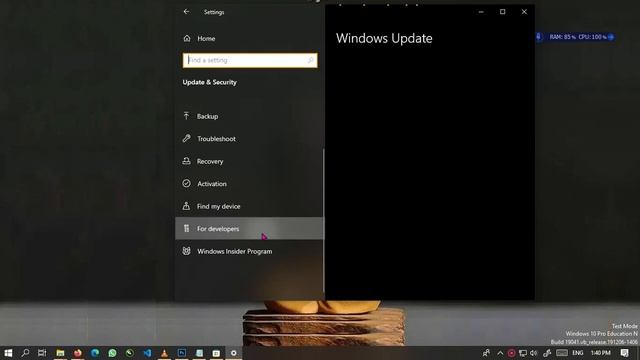Launch Microsoft Edge from the taskbar
Viewport: 640px width, 360px height.
tap(95, 353)
